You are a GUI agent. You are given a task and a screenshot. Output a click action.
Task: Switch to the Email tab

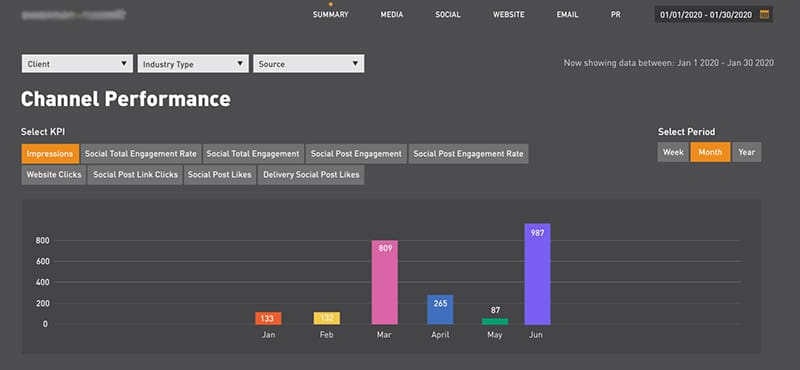(567, 15)
